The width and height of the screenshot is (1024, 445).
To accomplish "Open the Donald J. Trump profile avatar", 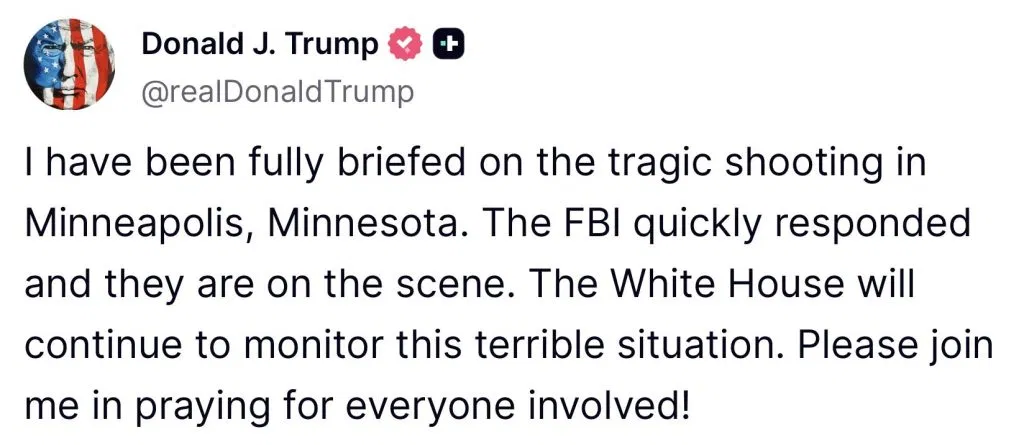I will pyautogui.click(x=67, y=66).
